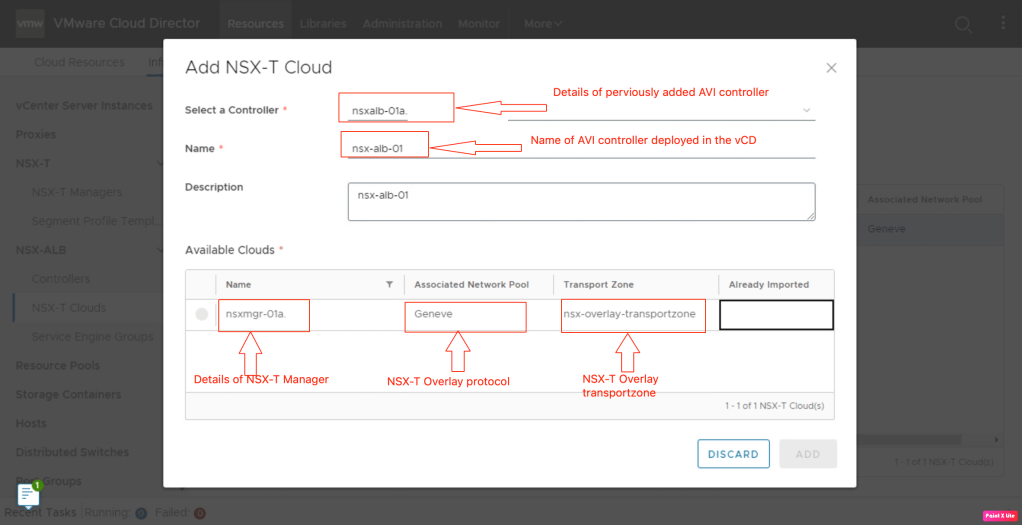Collapse the NSX-ALB sidebar section
Screen dimensions: 1022x525
(x=160, y=250)
